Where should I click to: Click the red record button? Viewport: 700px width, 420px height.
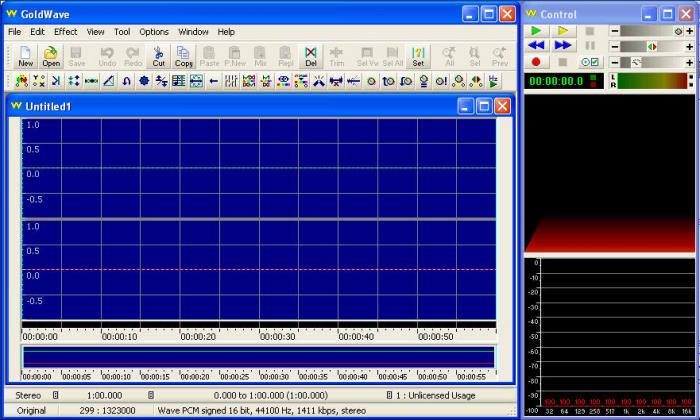pyautogui.click(x=536, y=62)
